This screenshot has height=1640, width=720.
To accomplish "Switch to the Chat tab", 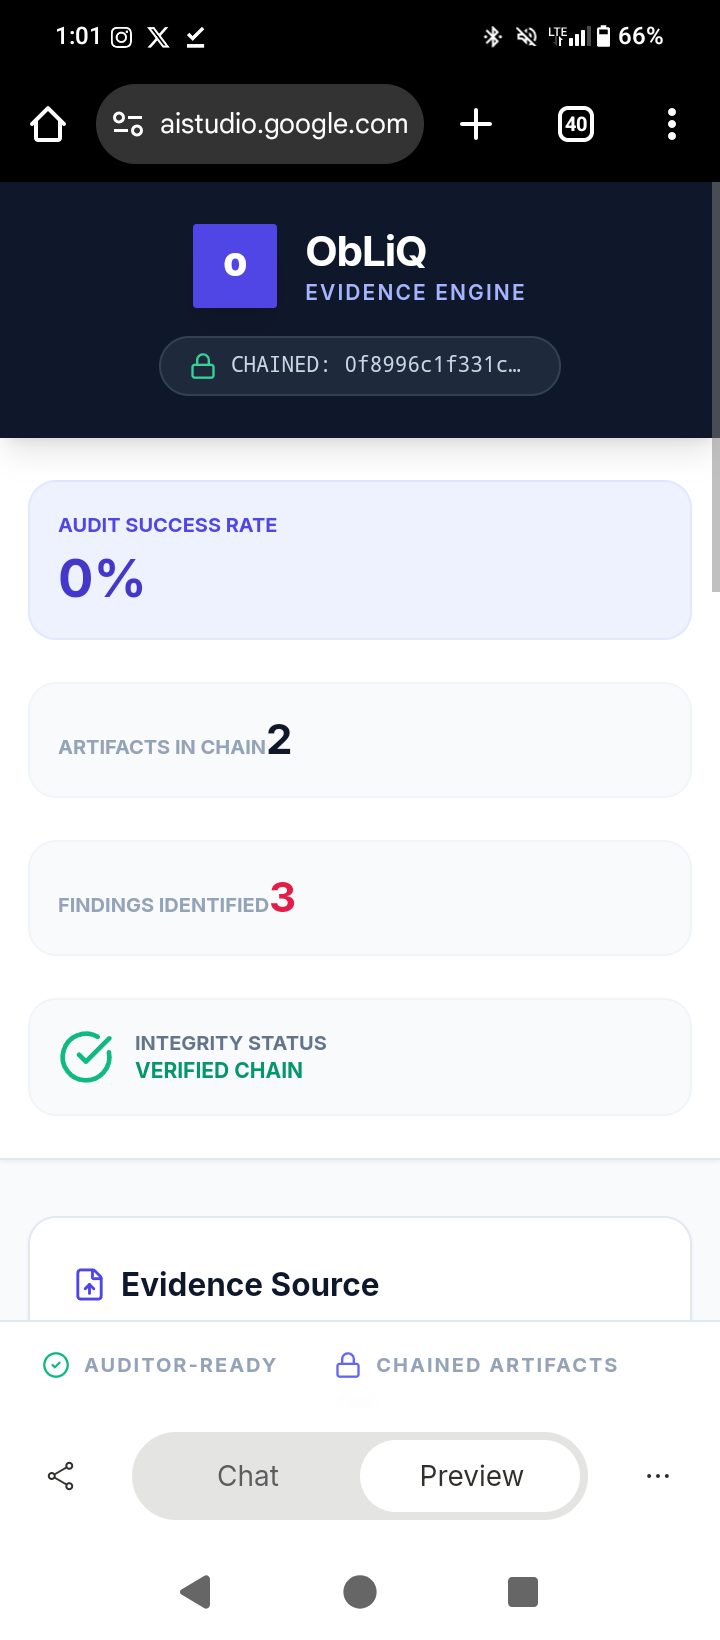I will coord(248,1476).
